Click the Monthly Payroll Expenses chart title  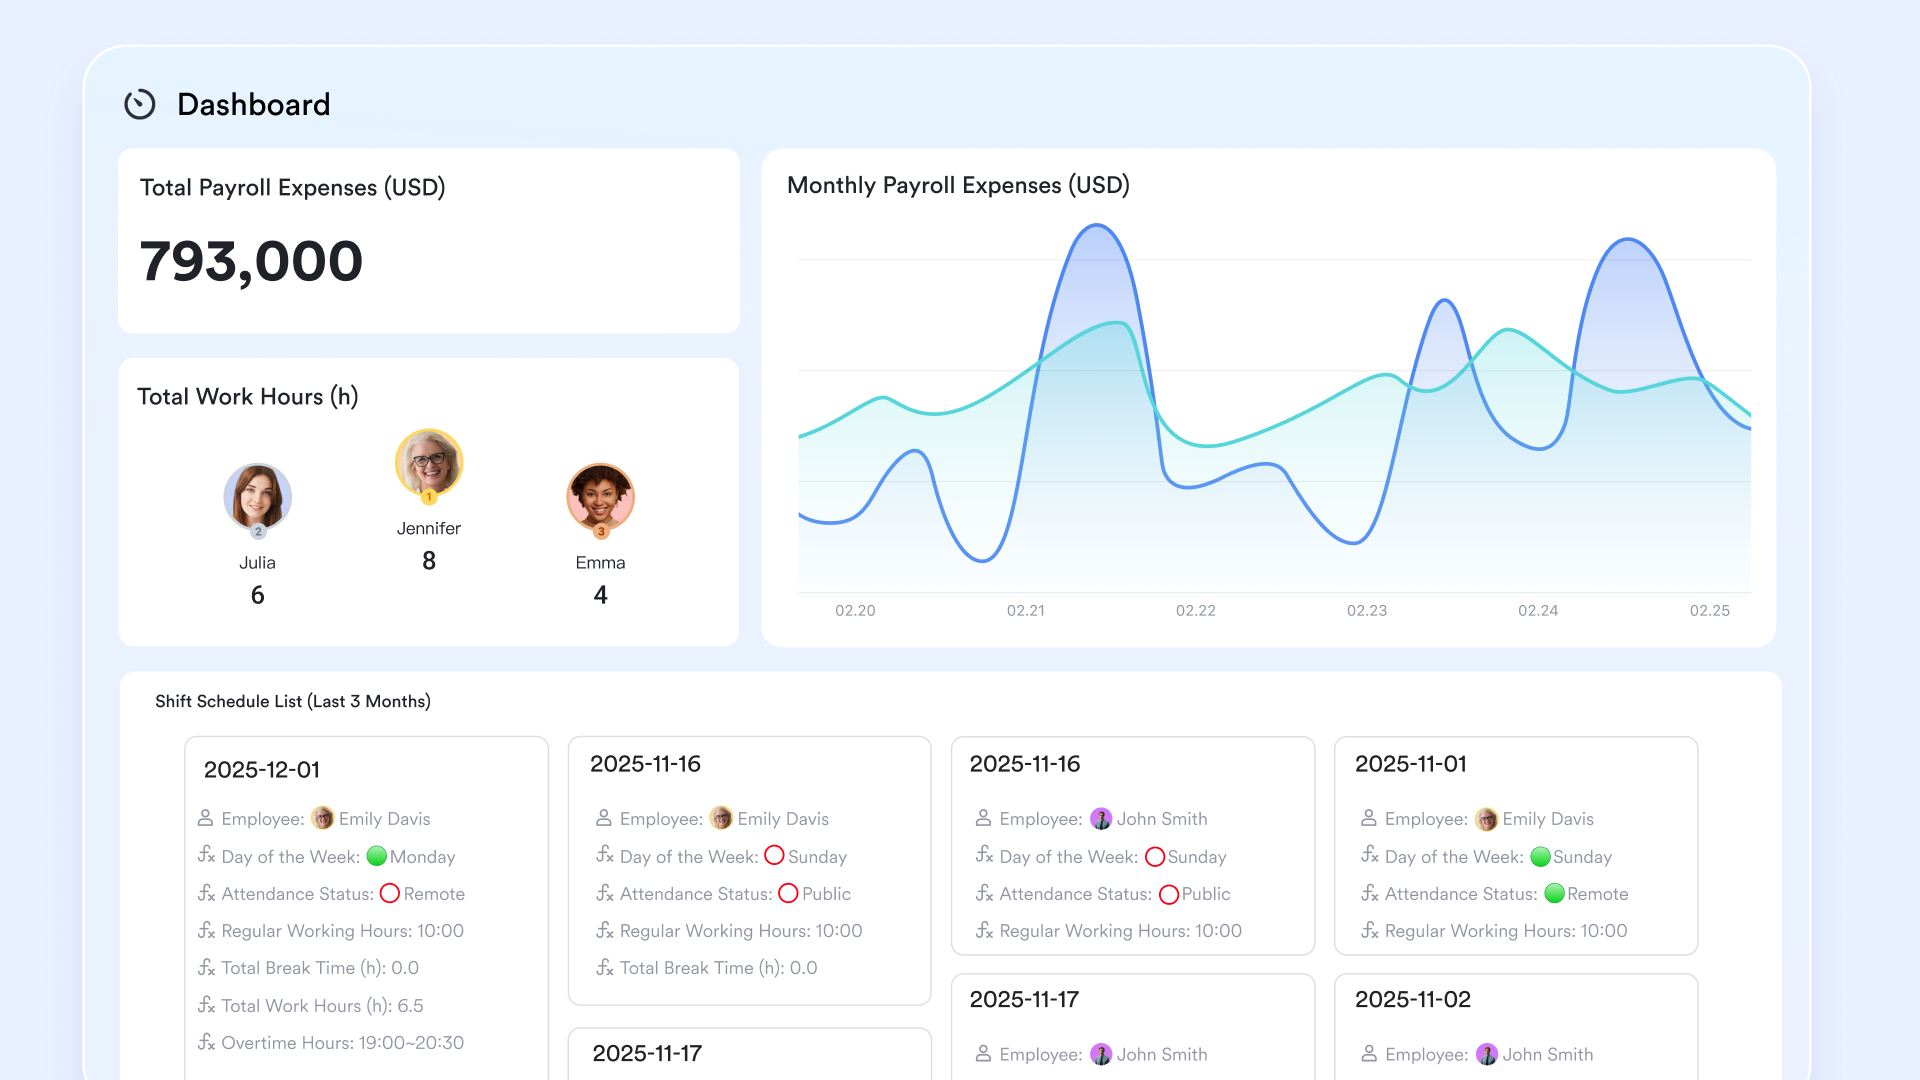pos(958,185)
